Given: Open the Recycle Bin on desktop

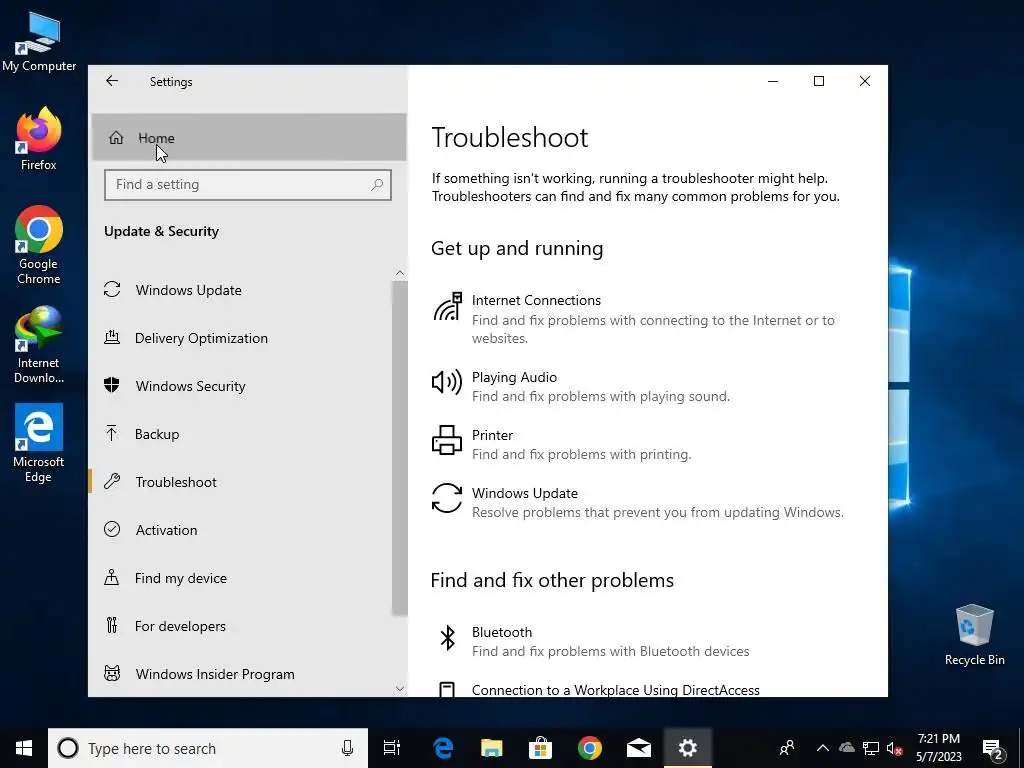Looking at the screenshot, I should (974, 635).
